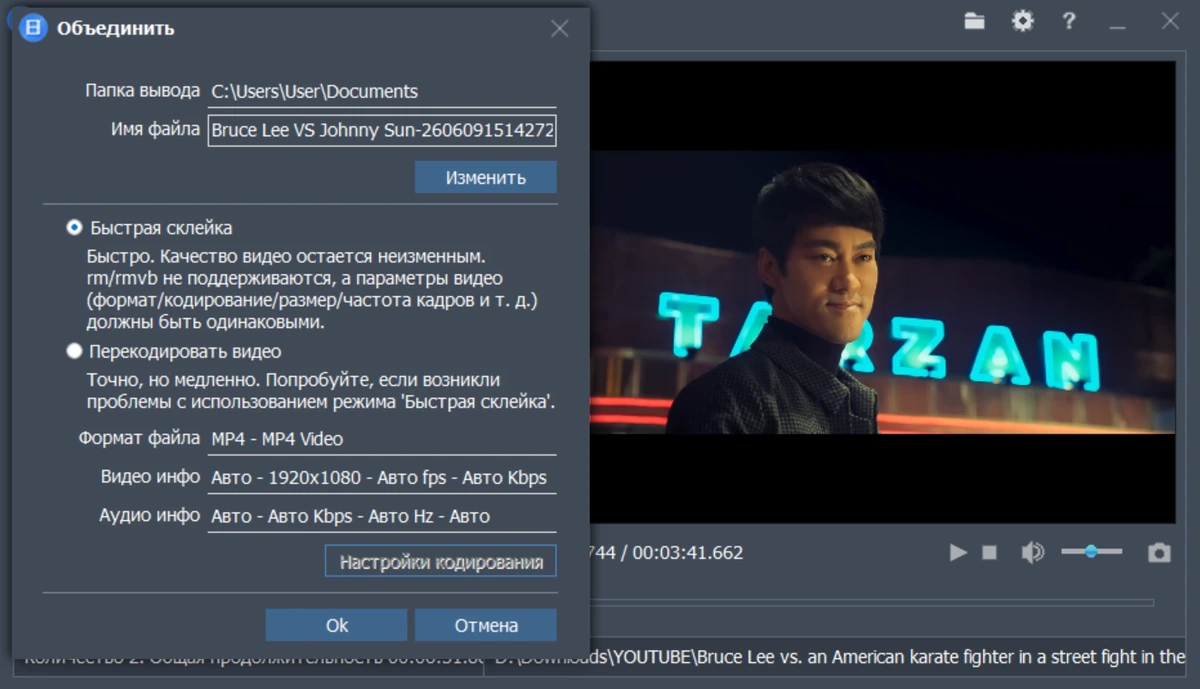
Task: Click the Объединить dialog app icon
Action: click(34, 28)
